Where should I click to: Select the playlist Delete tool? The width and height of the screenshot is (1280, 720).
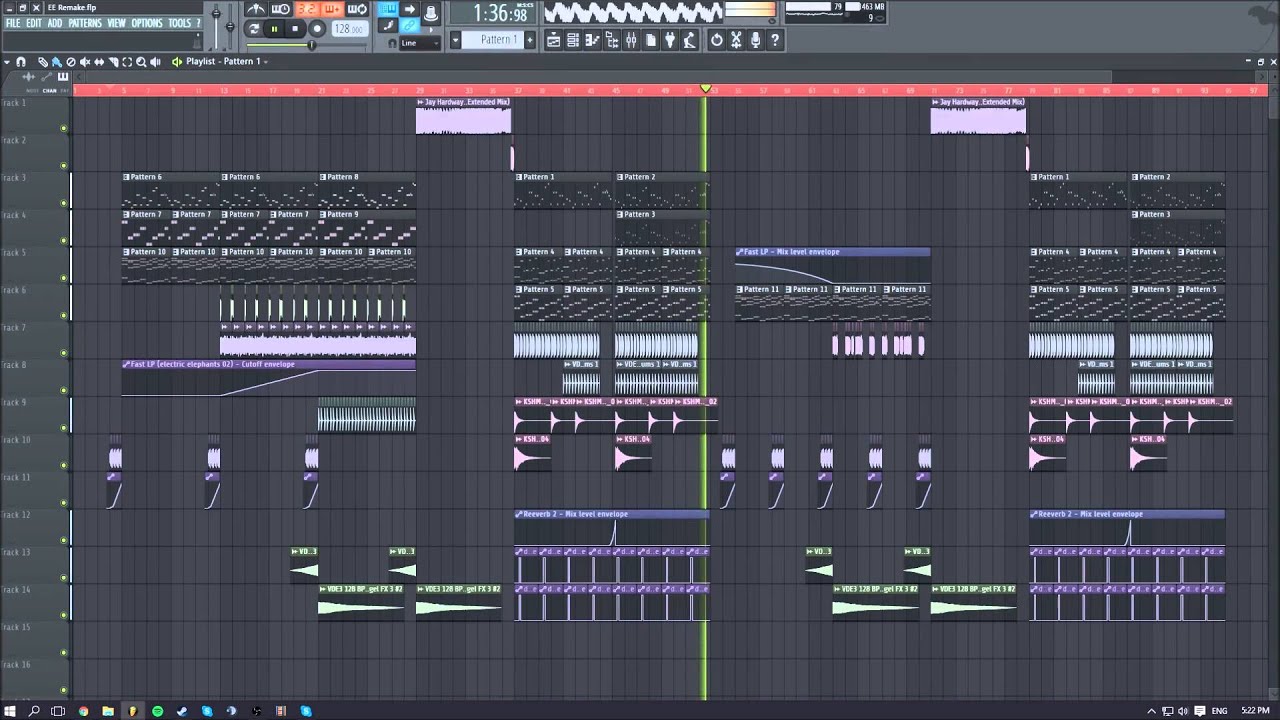point(70,62)
